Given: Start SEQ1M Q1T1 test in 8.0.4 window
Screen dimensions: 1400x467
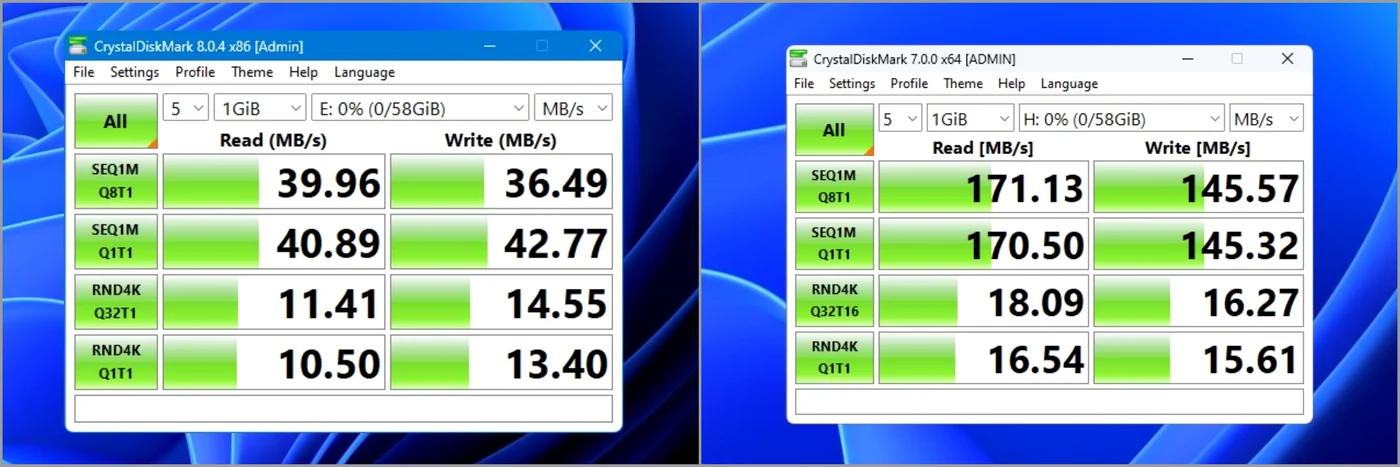Looking at the screenshot, I should [116, 241].
